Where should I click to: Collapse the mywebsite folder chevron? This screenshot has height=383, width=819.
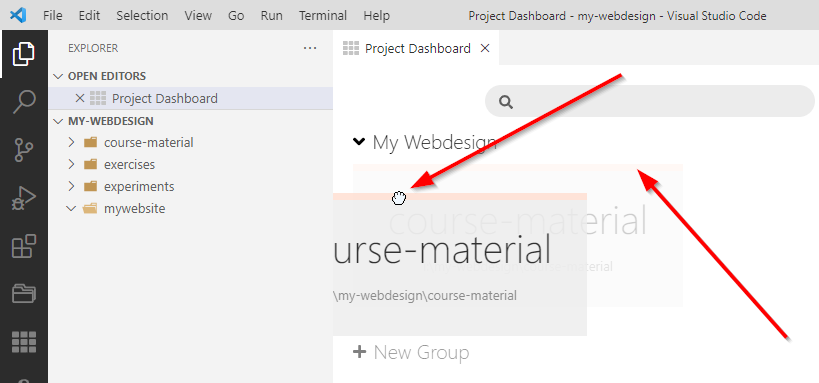coord(72,208)
